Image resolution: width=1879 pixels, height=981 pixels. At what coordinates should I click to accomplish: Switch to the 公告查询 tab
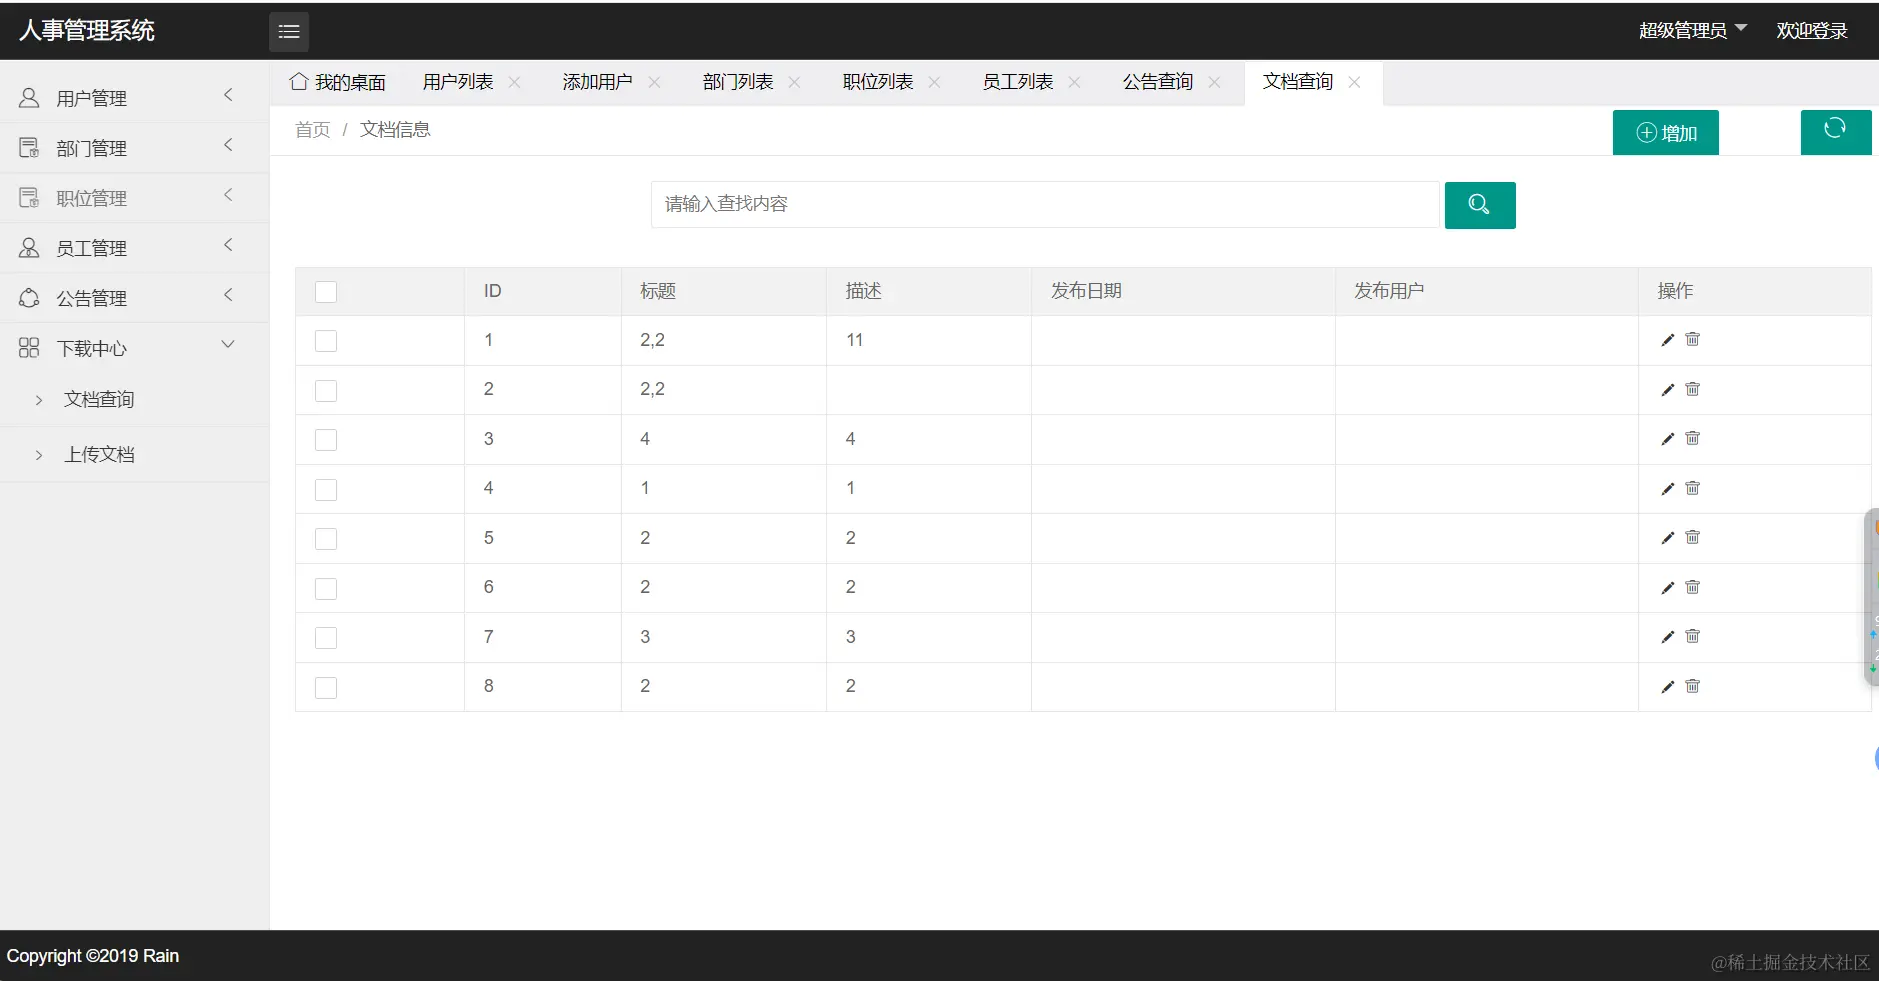(x=1158, y=82)
